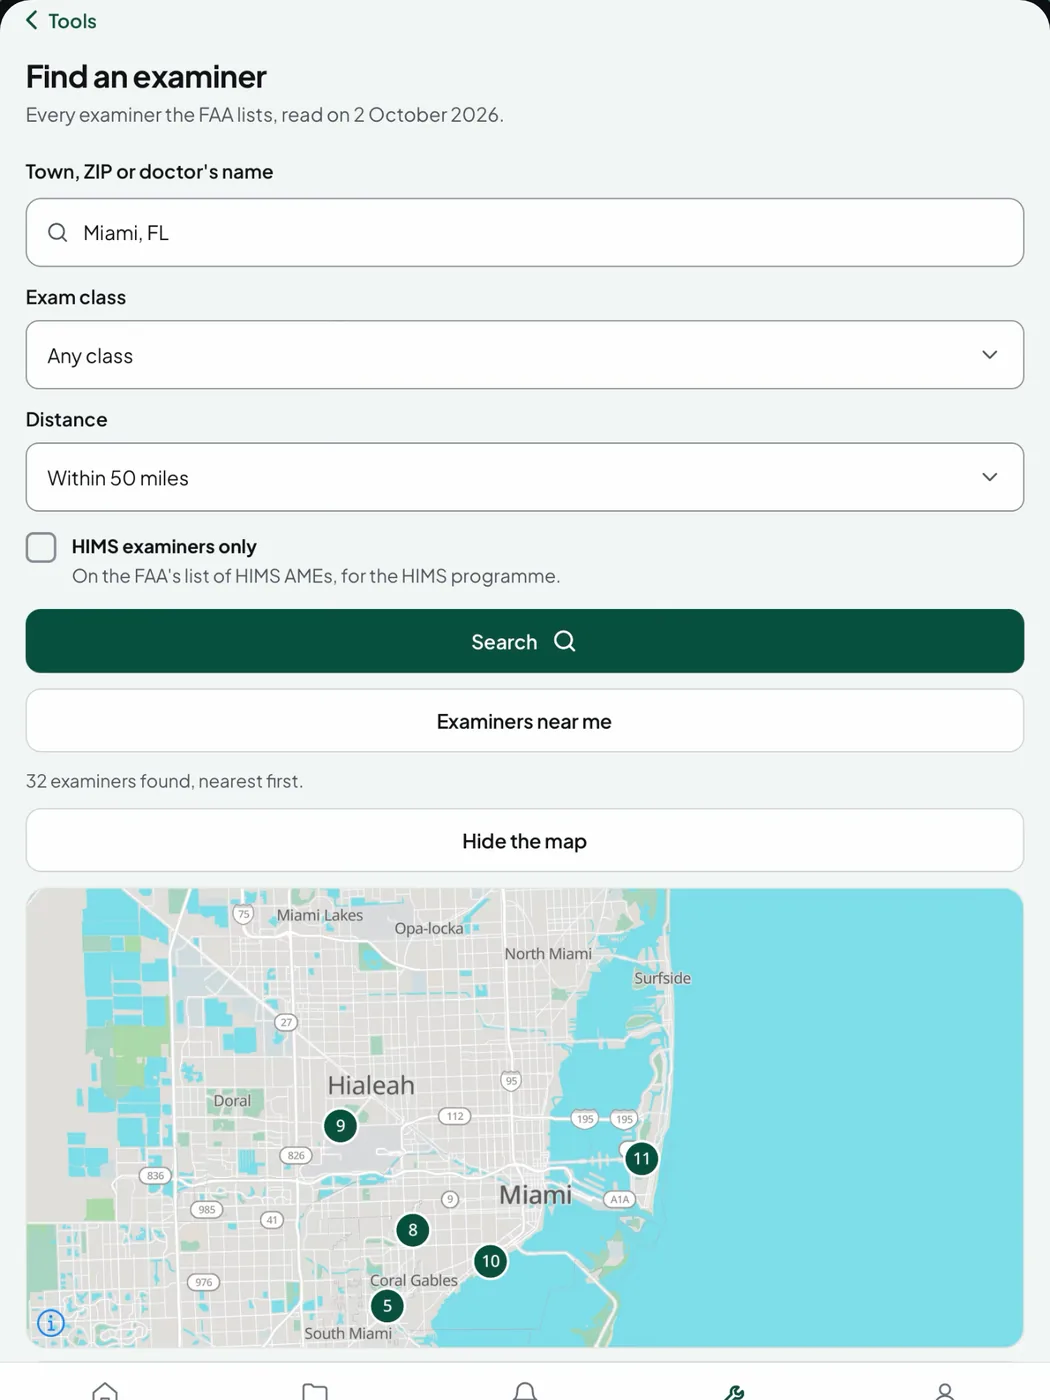
Task: Select map marker 10 near Miami
Action: click(491, 1261)
